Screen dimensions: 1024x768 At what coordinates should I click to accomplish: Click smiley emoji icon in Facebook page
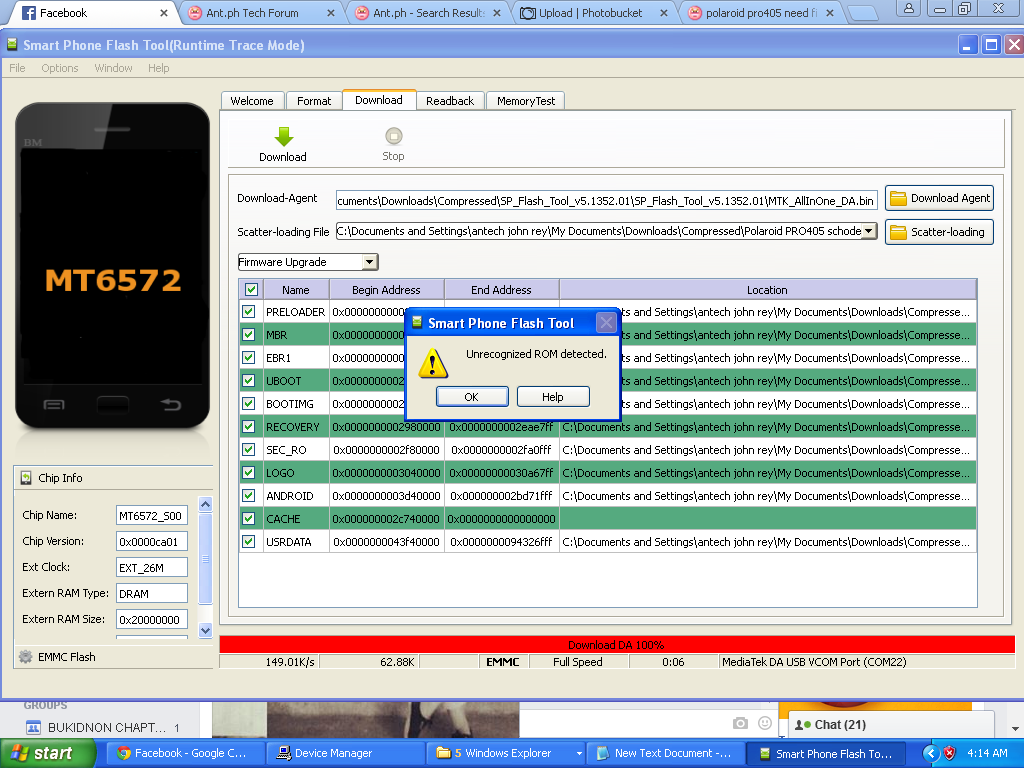(765, 723)
